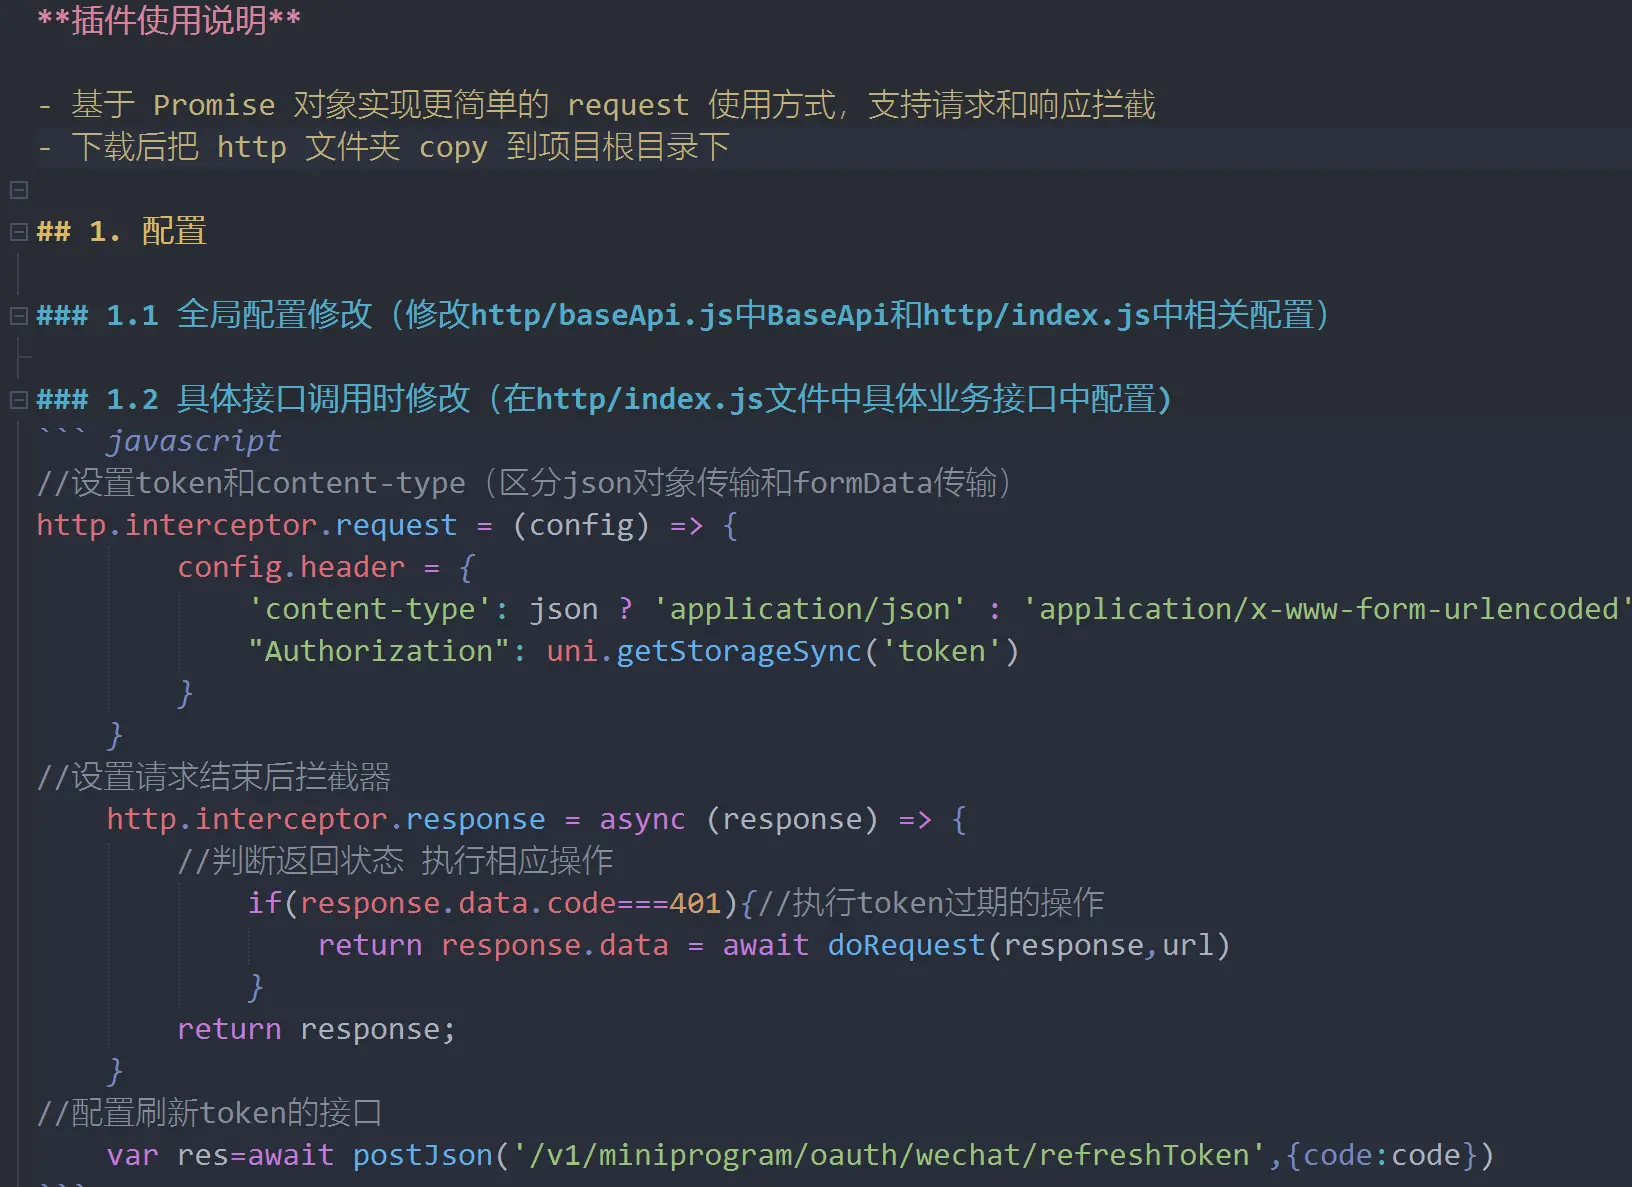The width and height of the screenshot is (1632, 1187).
Task: Click 'uni.getStorageSync' function call
Action: [x=704, y=651]
